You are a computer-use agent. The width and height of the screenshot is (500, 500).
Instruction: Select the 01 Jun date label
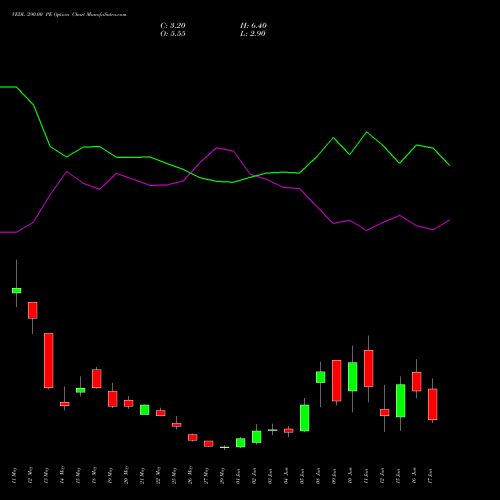coord(238,476)
